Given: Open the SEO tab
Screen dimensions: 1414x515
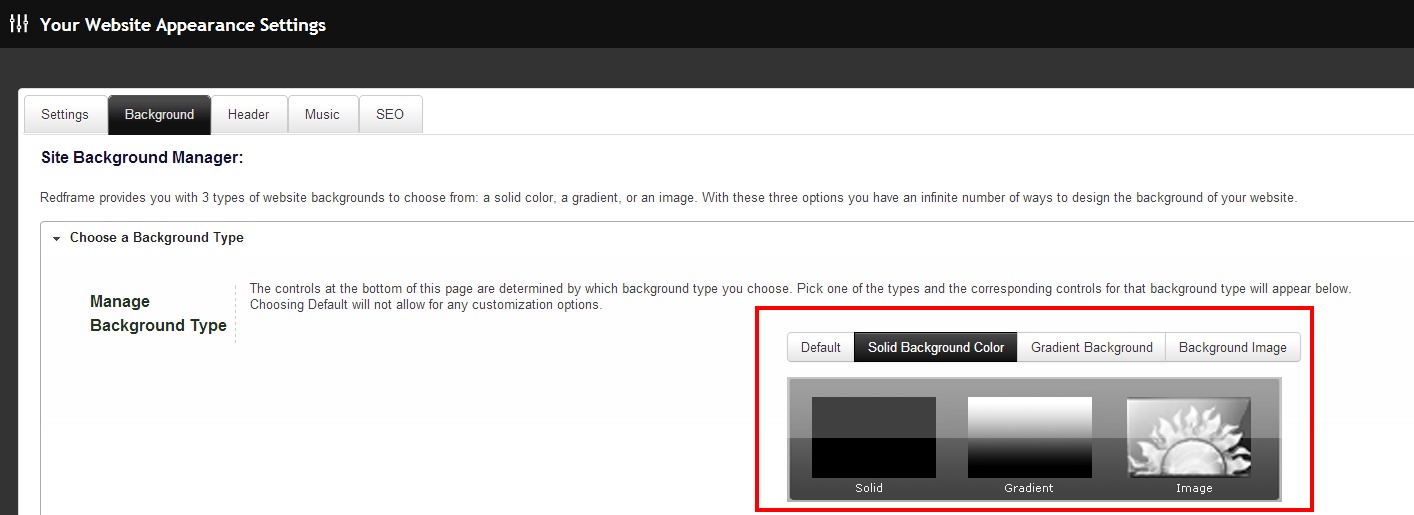Looking at the screenshot, I should 390,115.
